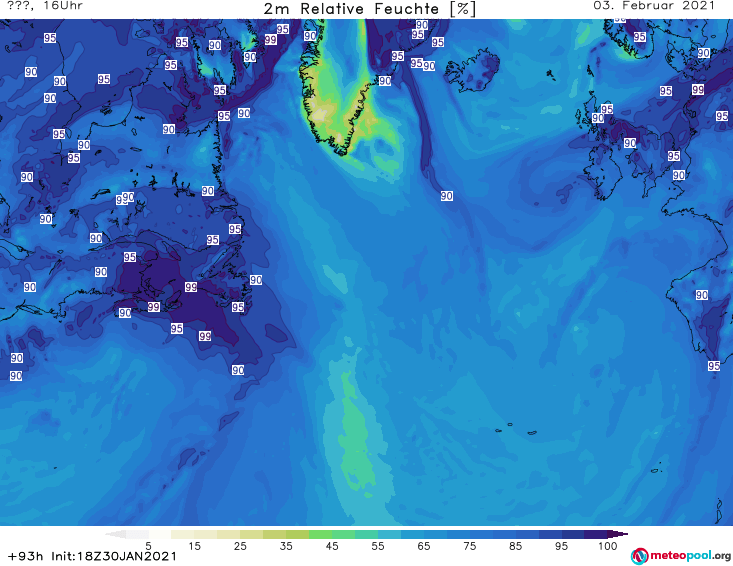Click the colorbar label '35'
The width and height of the screenshot is (733, 566).
pyautogui.click(x=286, y=545)
